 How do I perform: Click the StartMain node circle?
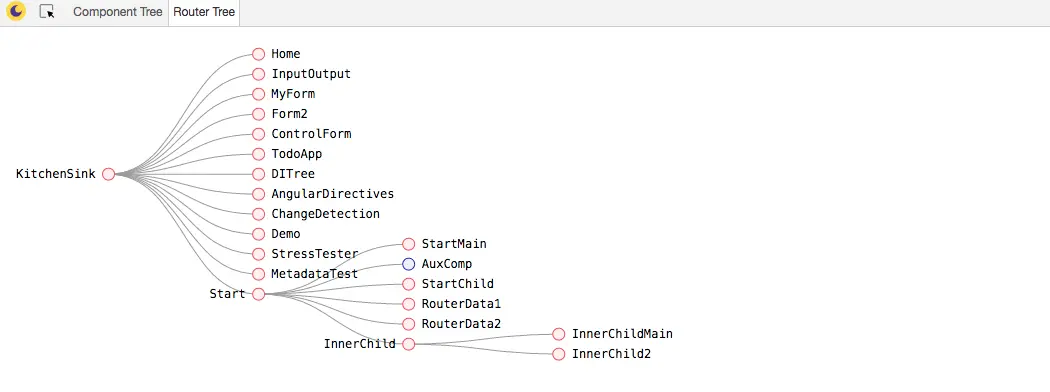click(408, 244)
